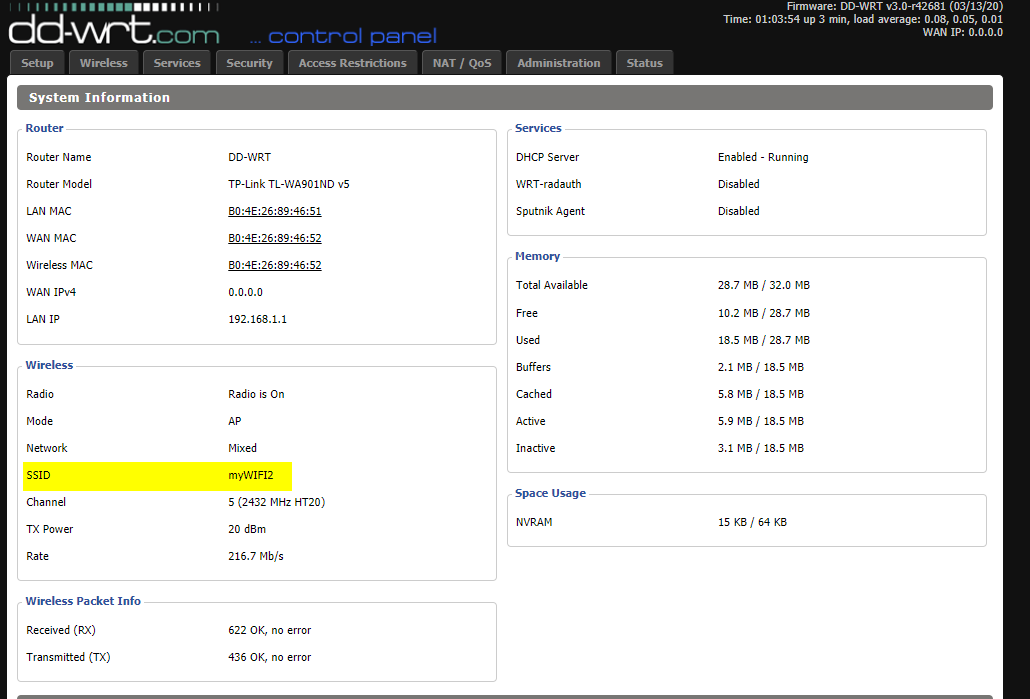The width and height of the screenshot is (1030, 699).
Task: Click the LAN IP value 192.168.1.1
Action: [x=258, y=319]
